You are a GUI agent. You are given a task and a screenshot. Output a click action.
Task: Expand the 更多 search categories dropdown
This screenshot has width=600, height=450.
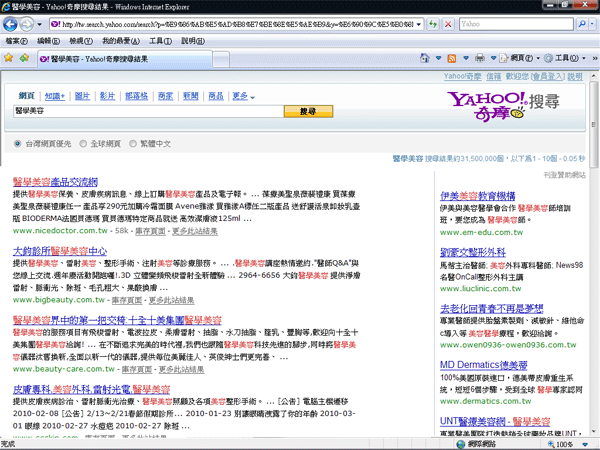(243, 96)
